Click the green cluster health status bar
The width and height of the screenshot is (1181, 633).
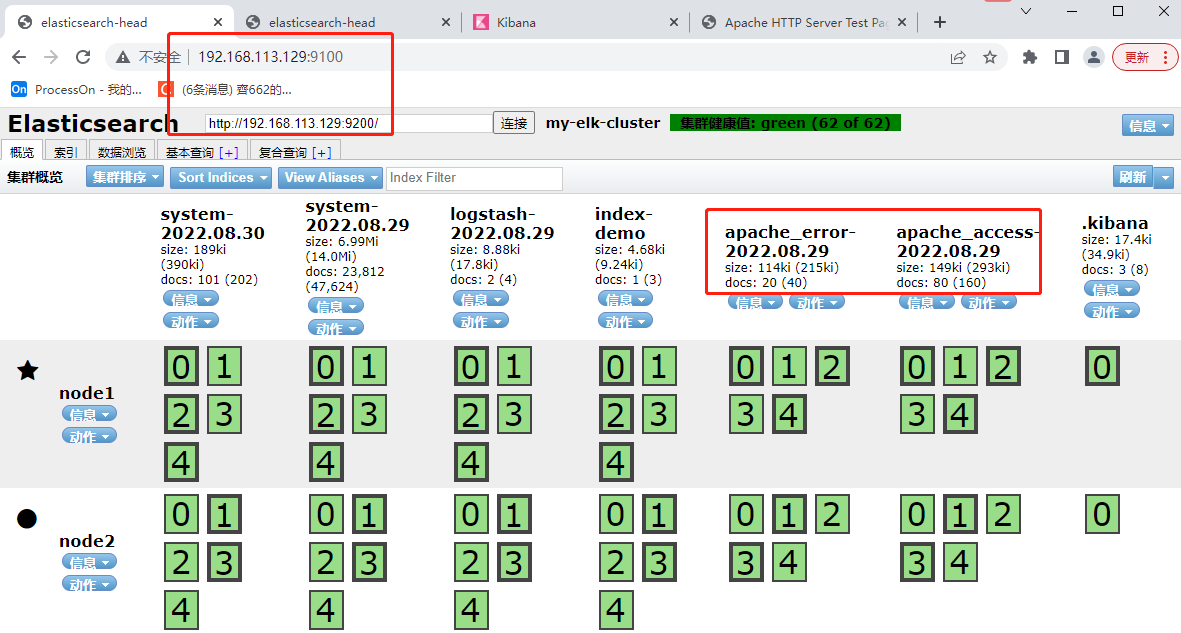[x=785, y=123]
